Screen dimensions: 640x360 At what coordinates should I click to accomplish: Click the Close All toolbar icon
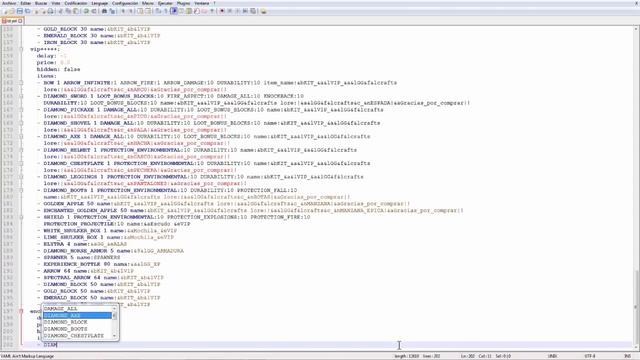tap(44, 11)
